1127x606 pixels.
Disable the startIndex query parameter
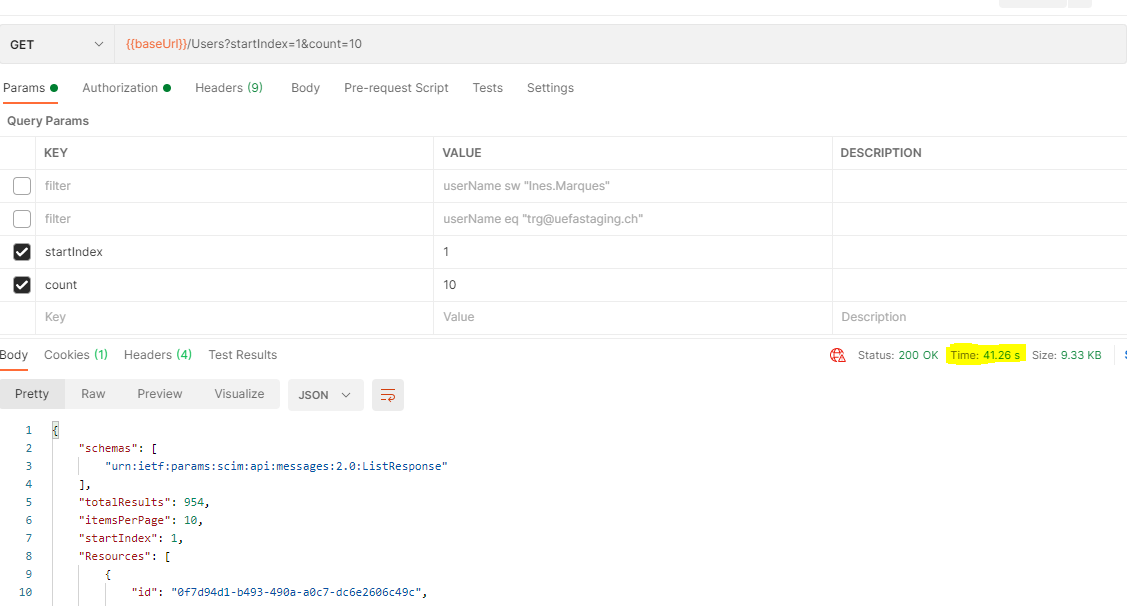pyautogui.click(x=21, y=251)
